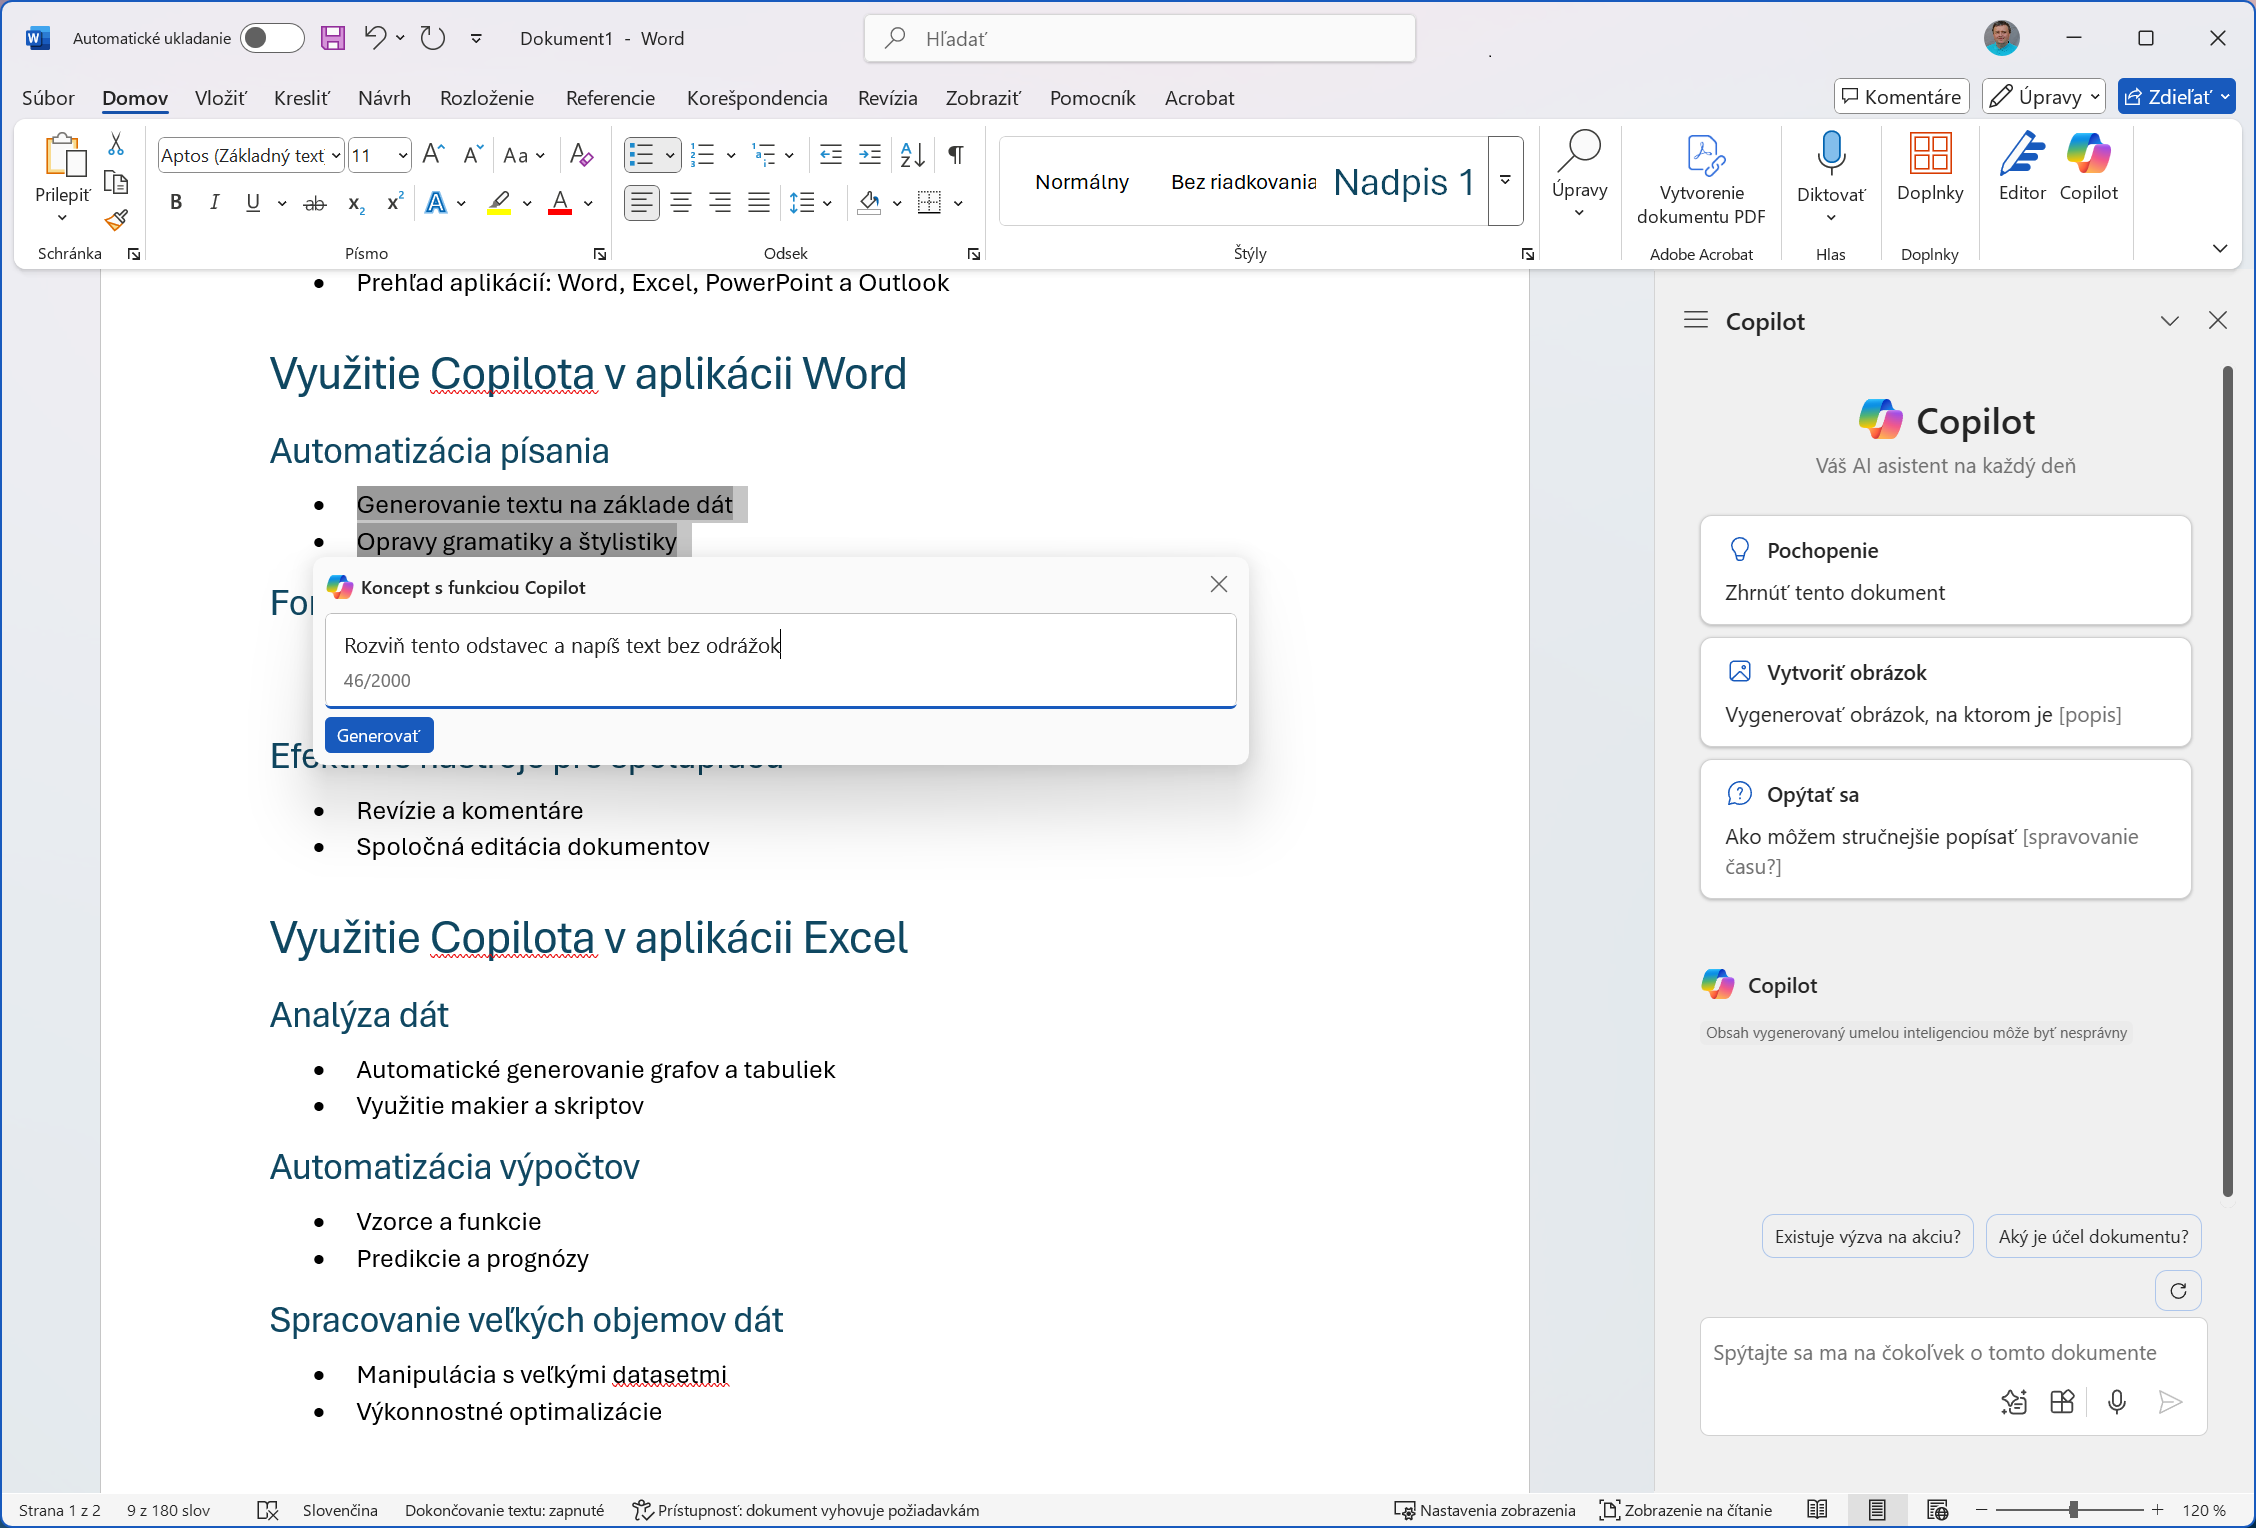Screen dimensions: 2256x1528
Task: Click the Copilot ribbon icon
Action: point(2088,155)
